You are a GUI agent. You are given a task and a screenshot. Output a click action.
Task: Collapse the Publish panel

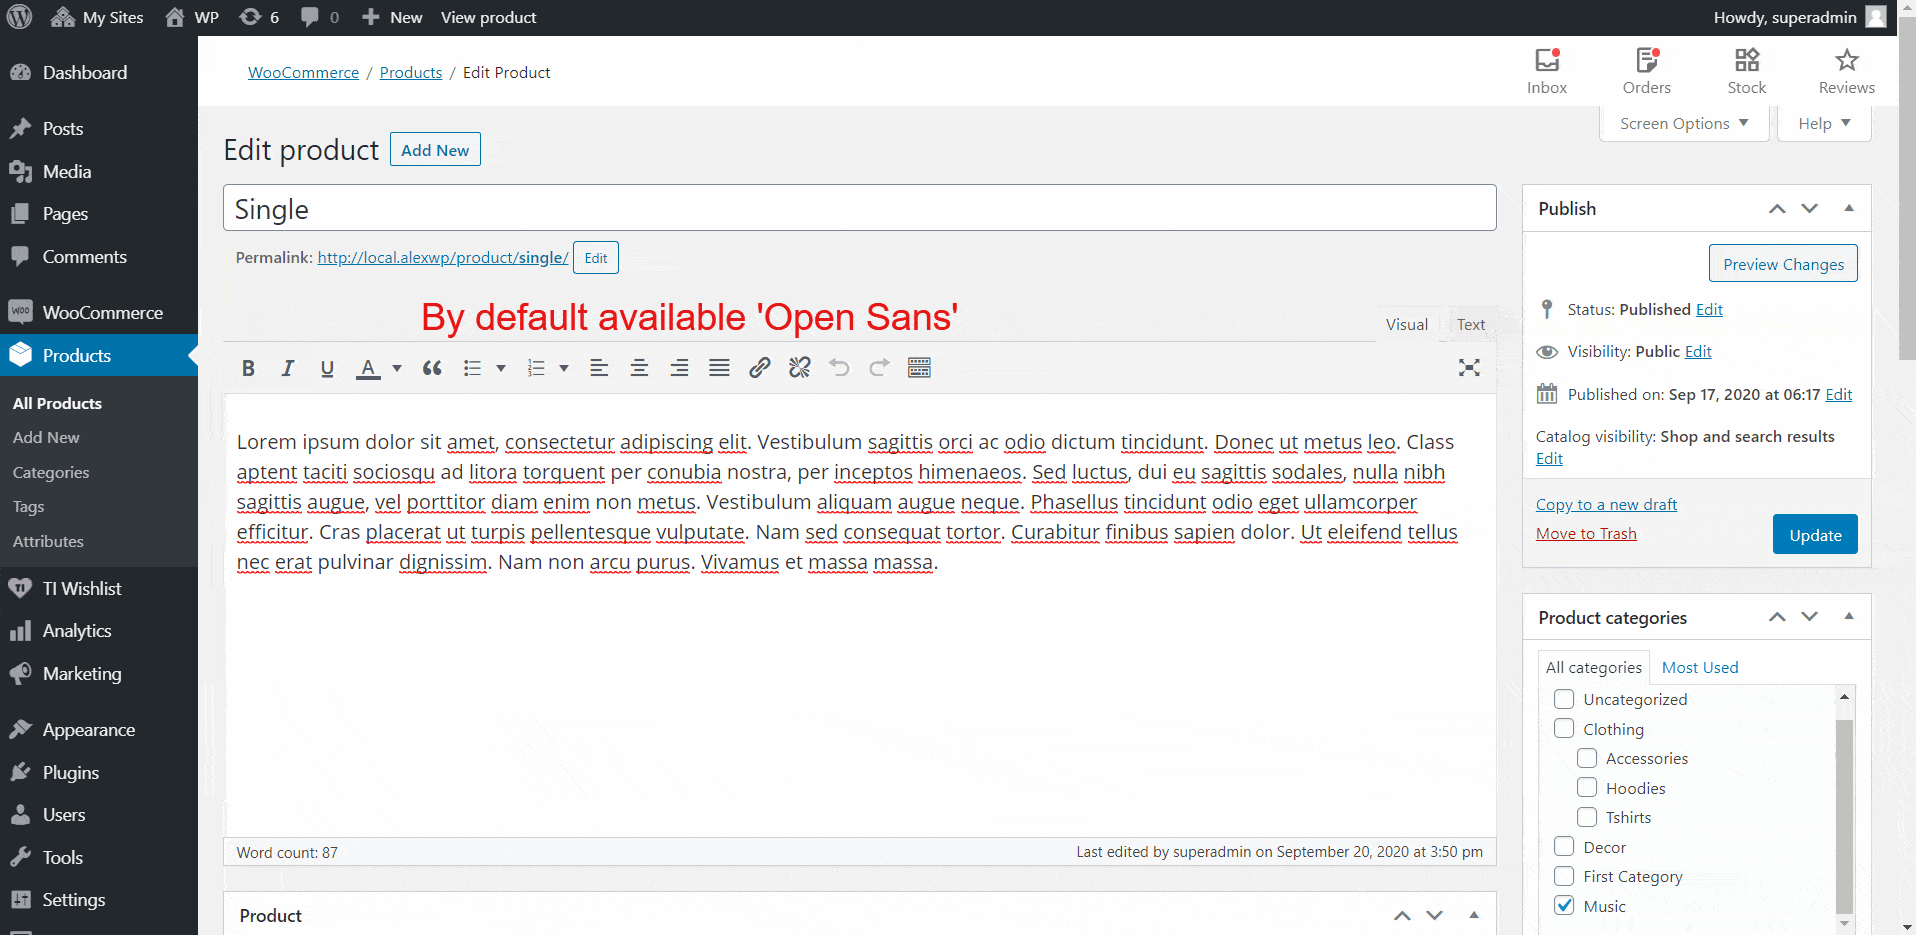click(1849, 208)
